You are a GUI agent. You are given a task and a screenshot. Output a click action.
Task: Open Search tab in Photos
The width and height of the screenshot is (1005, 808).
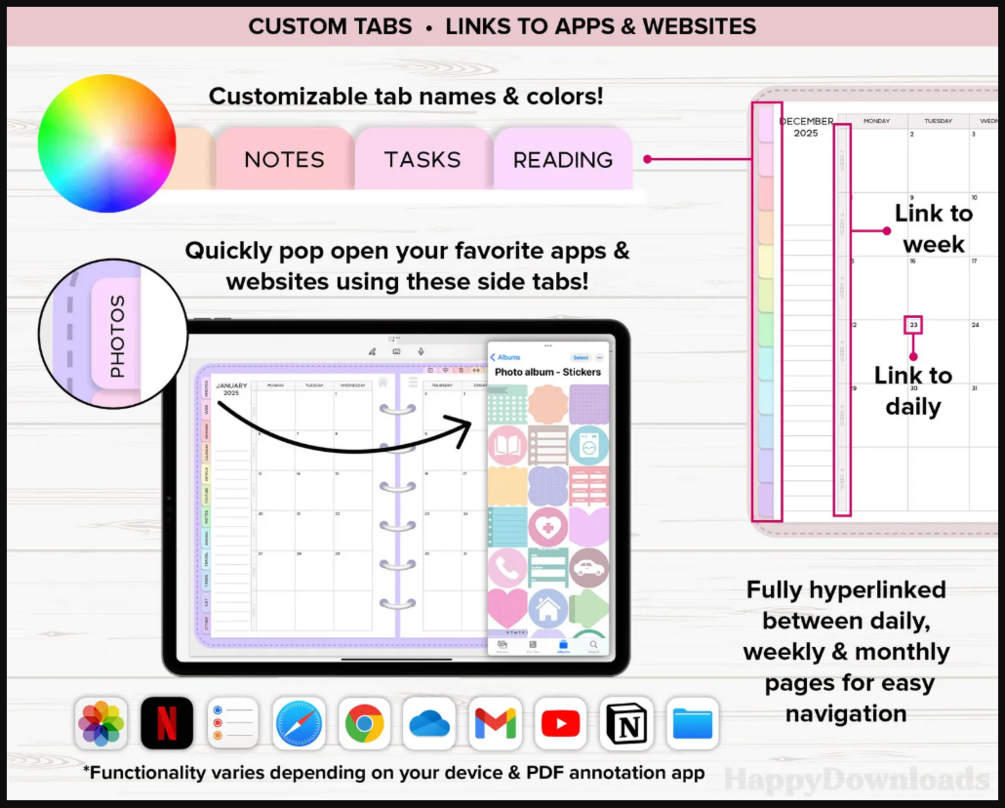[594, 647]
